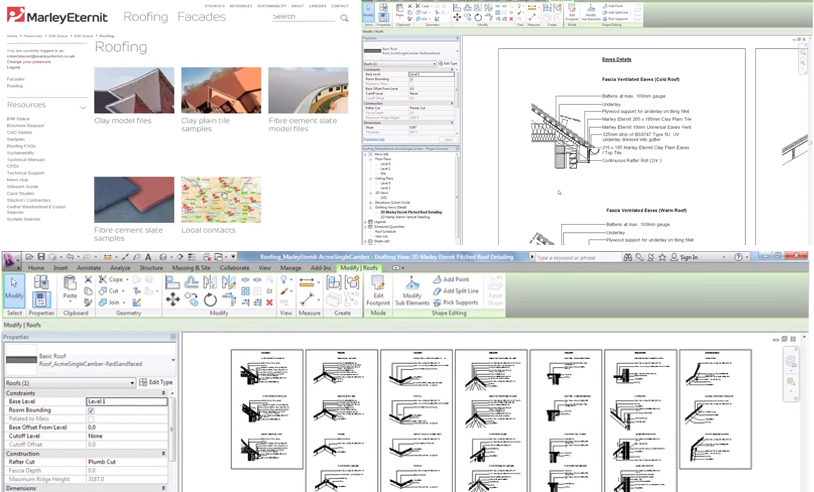The image size is (814, 492).
Task: Collapse the Constraints group in Properties
Action: pos(164,393)
